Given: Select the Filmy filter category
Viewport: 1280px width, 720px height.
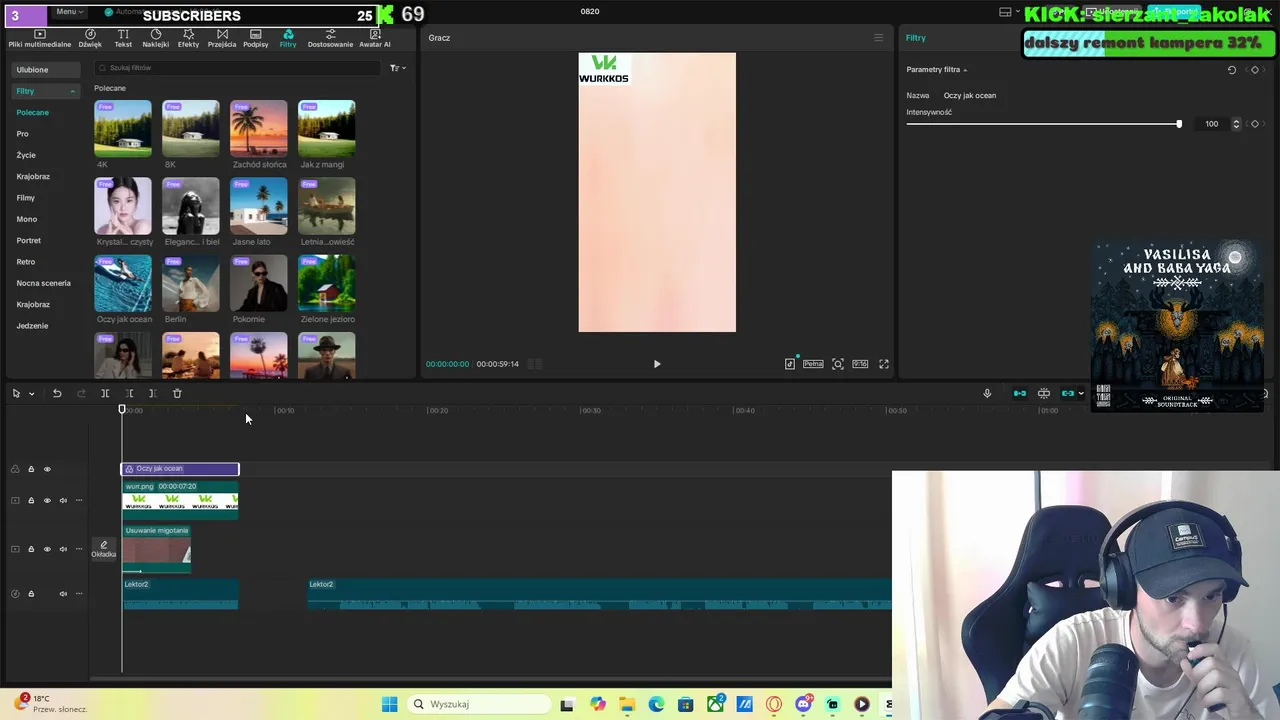Looking at the screenshot, I should click(26, 198).
